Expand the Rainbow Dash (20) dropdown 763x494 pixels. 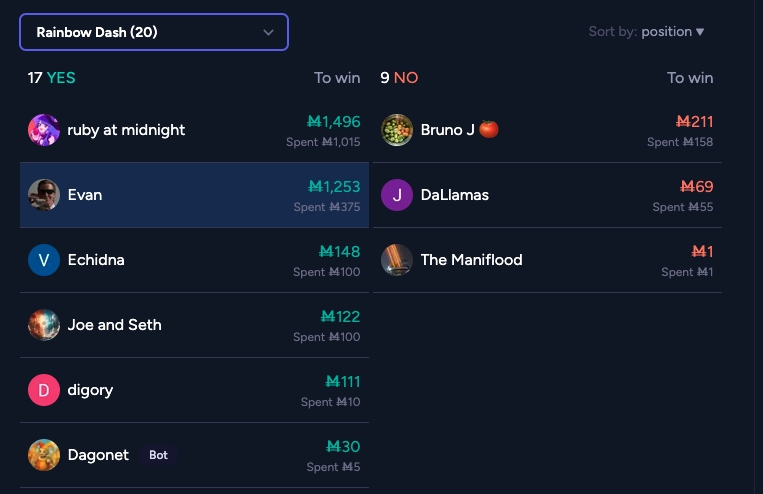click(154, 32)
